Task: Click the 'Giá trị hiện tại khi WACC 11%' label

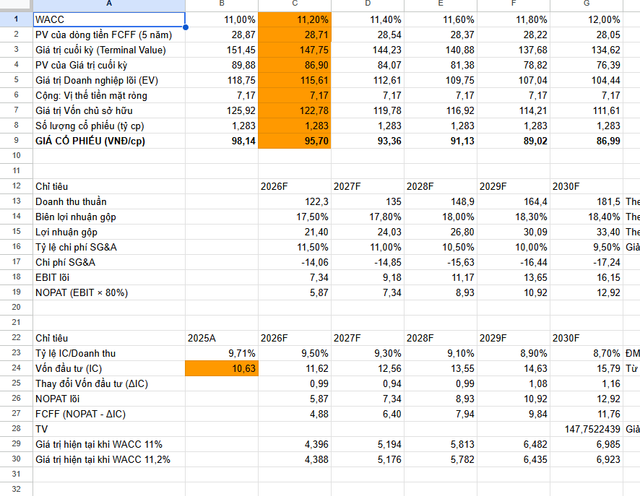Action: [x=99, y=444]
